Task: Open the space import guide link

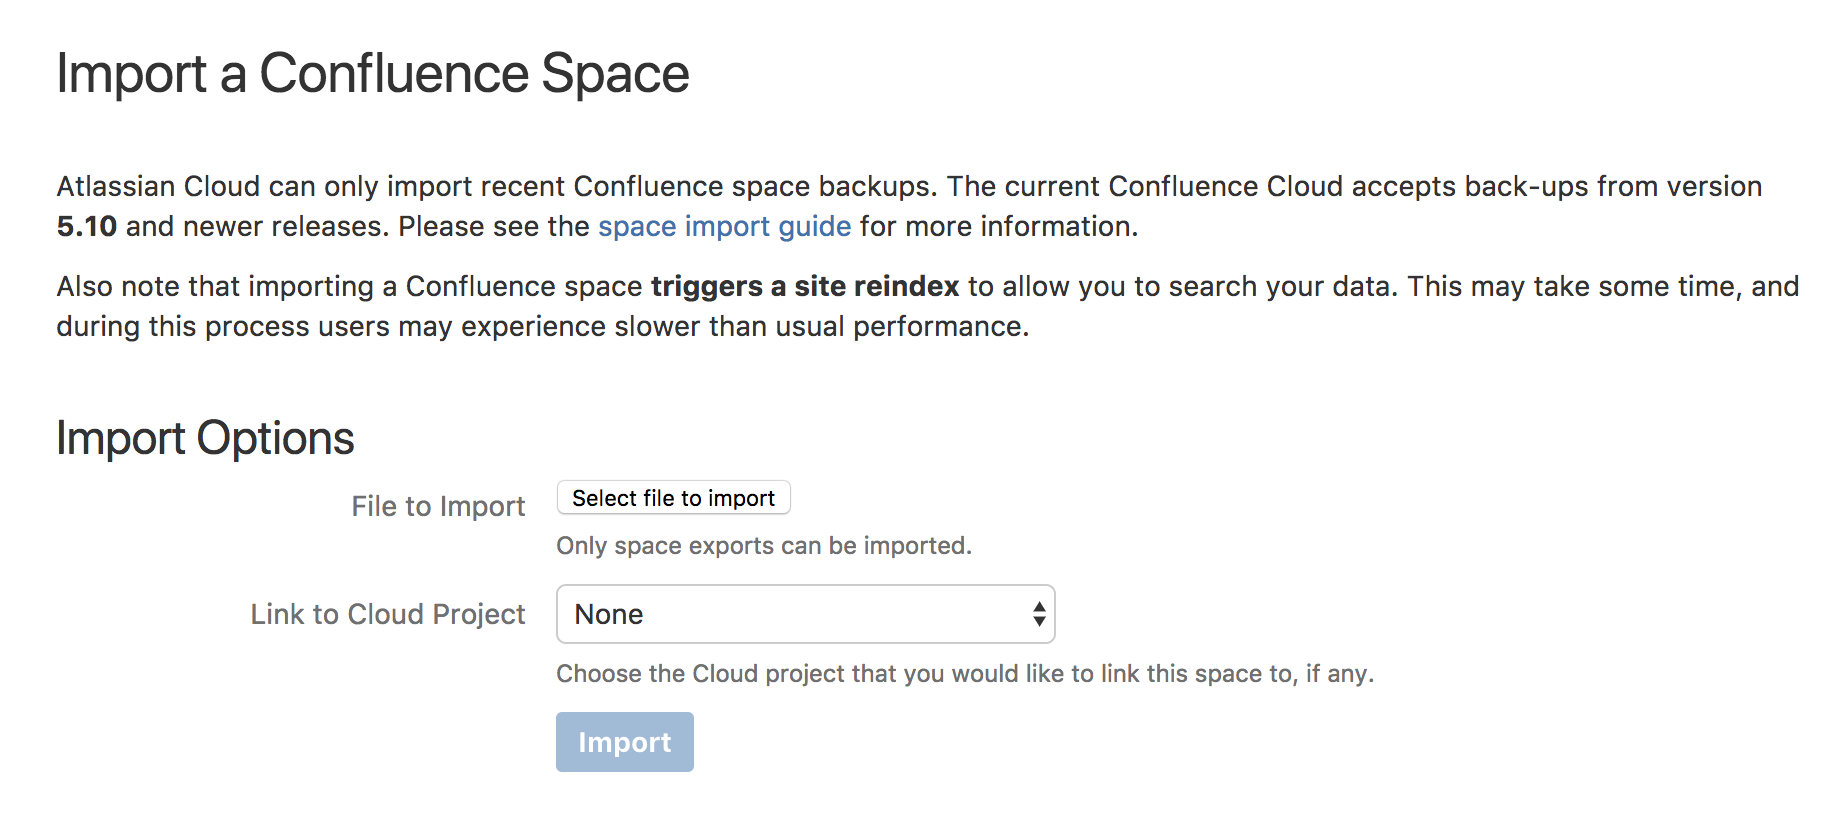Action: pos(724,227)
